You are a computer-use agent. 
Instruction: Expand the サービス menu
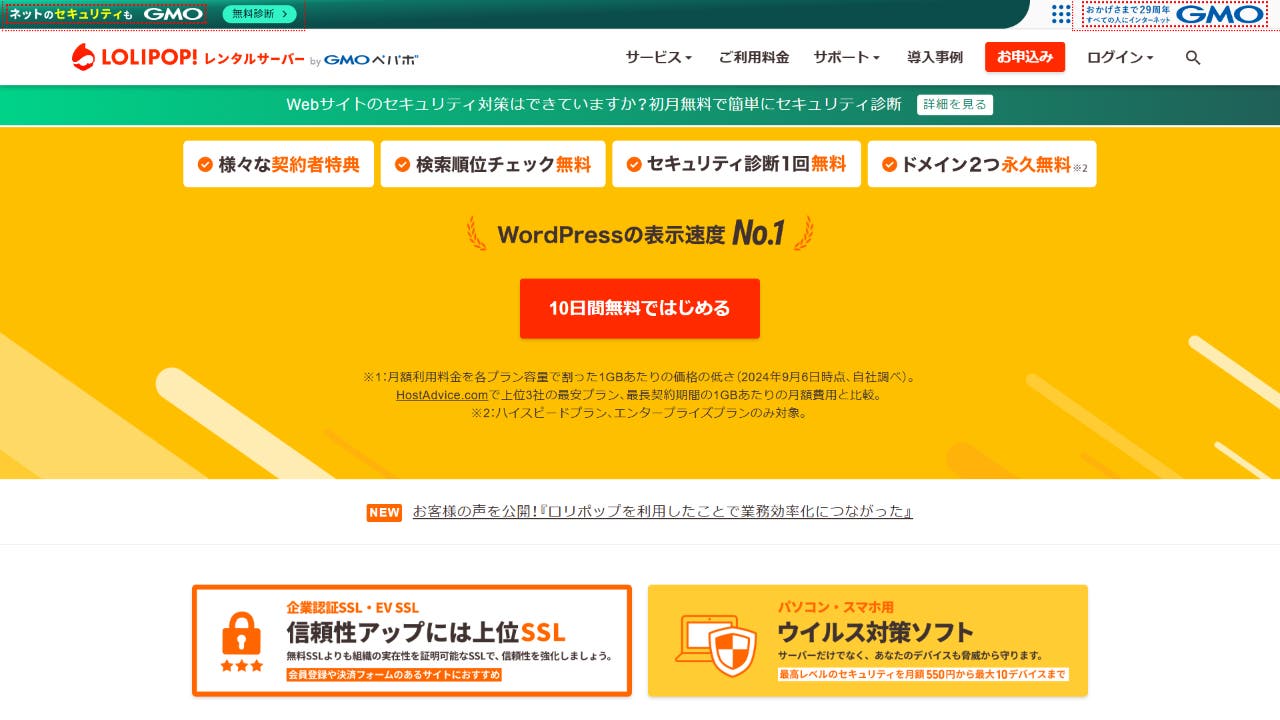click(659, 57)
